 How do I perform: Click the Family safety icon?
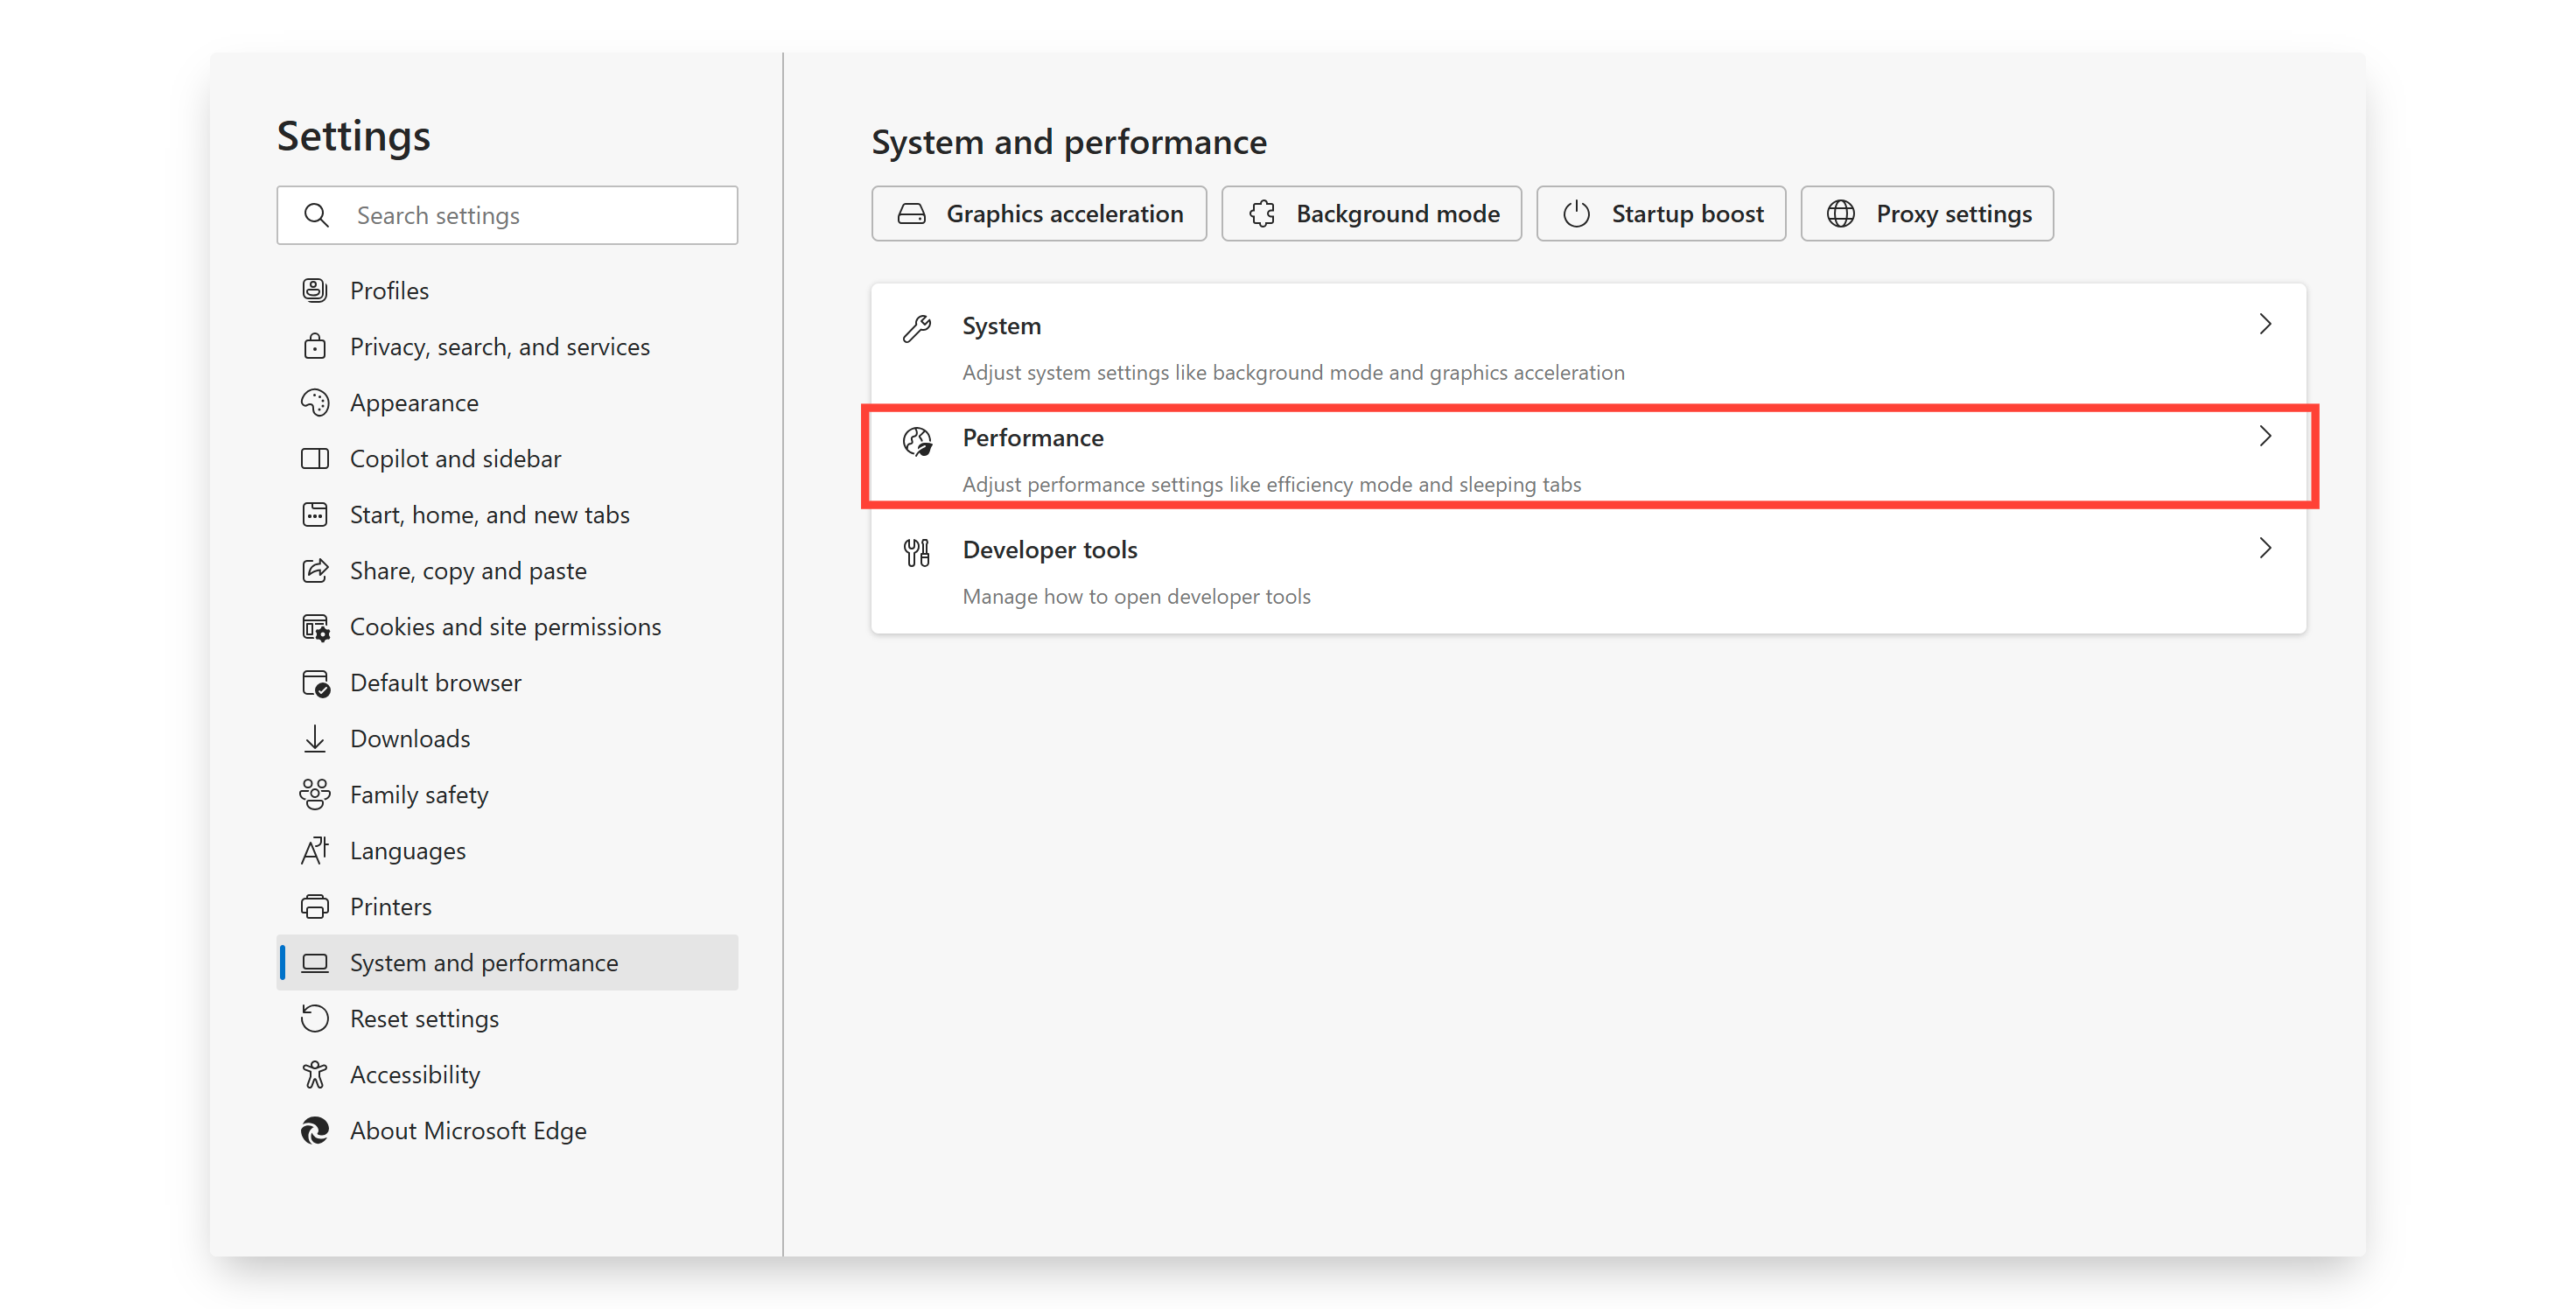tap(315, 795)
